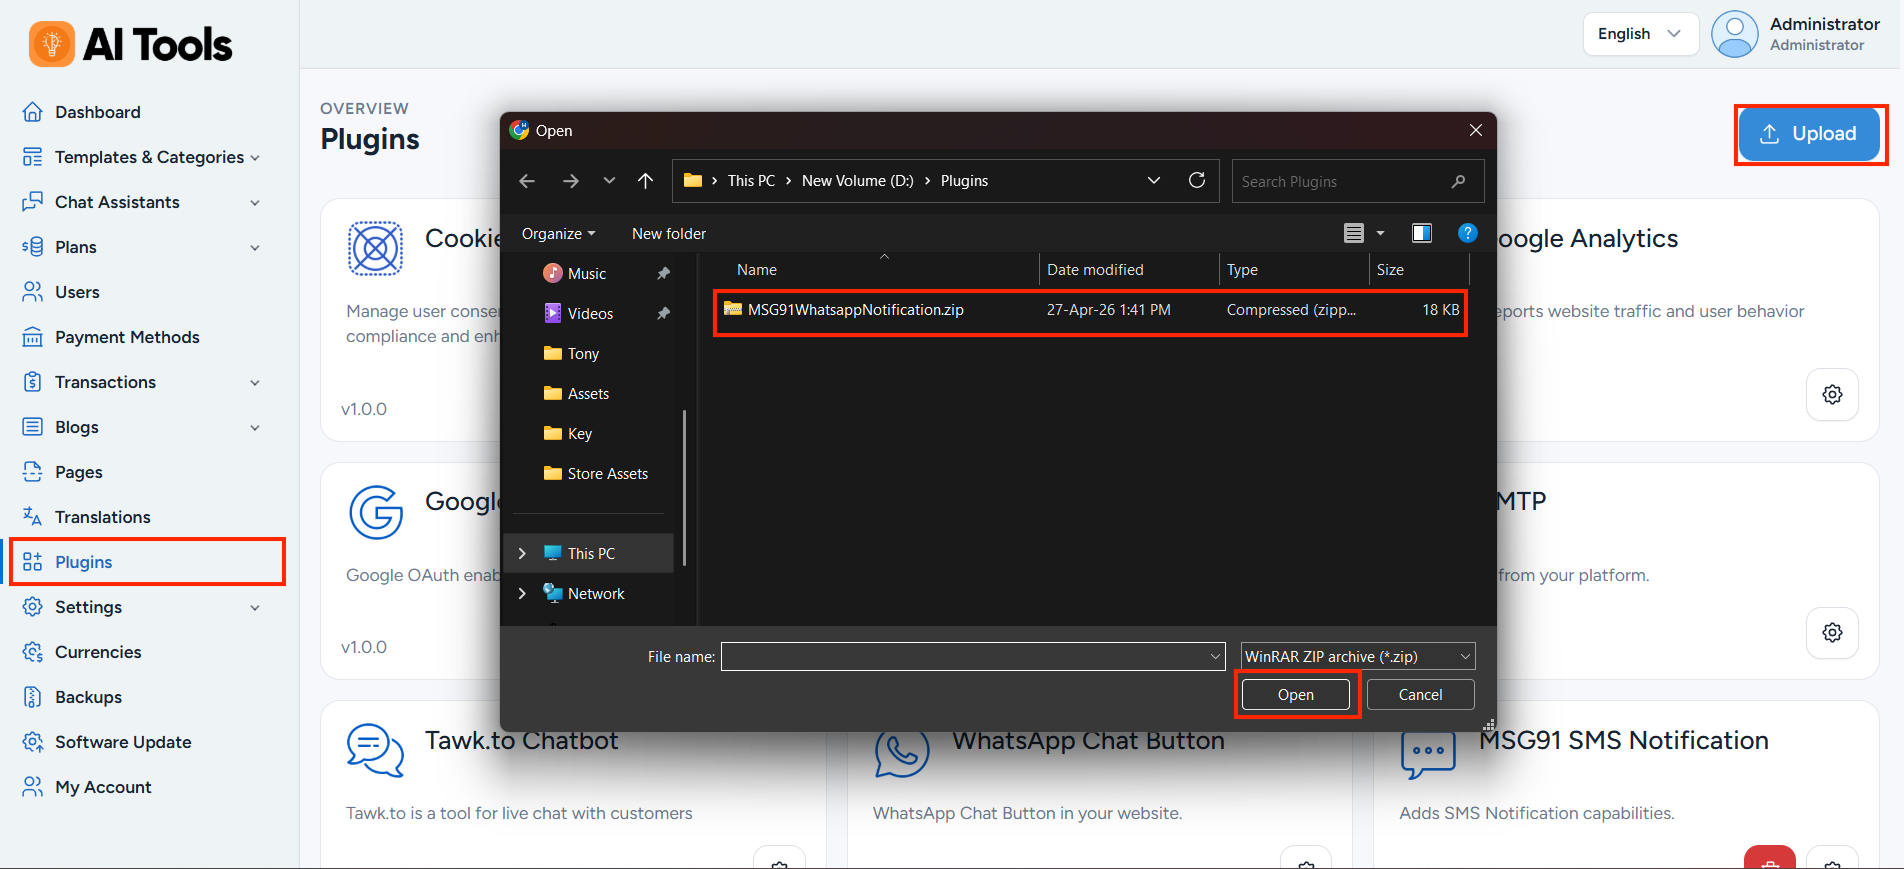The image size is (1904, 869).
Task: Click the MSG91 SMS Notification plugin icon
Action: click(1428, 755)
